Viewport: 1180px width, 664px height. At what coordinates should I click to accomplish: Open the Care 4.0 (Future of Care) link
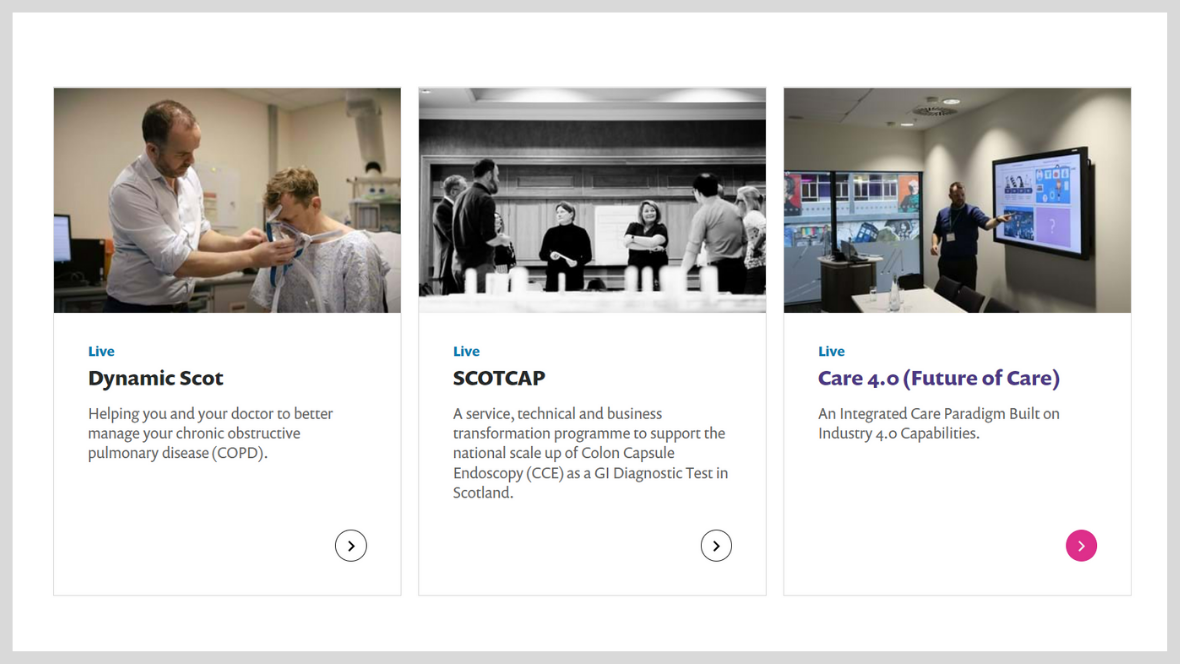[938, 378]
